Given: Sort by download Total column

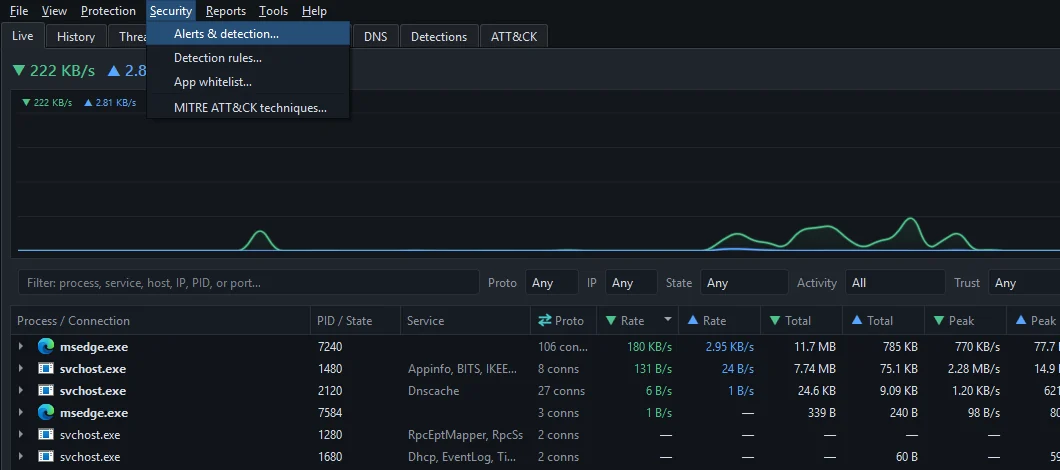Looking at the screenshot, I should [802, 321].
